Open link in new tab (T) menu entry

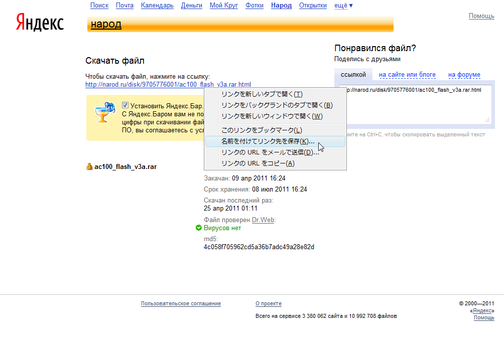pos(275,94)
